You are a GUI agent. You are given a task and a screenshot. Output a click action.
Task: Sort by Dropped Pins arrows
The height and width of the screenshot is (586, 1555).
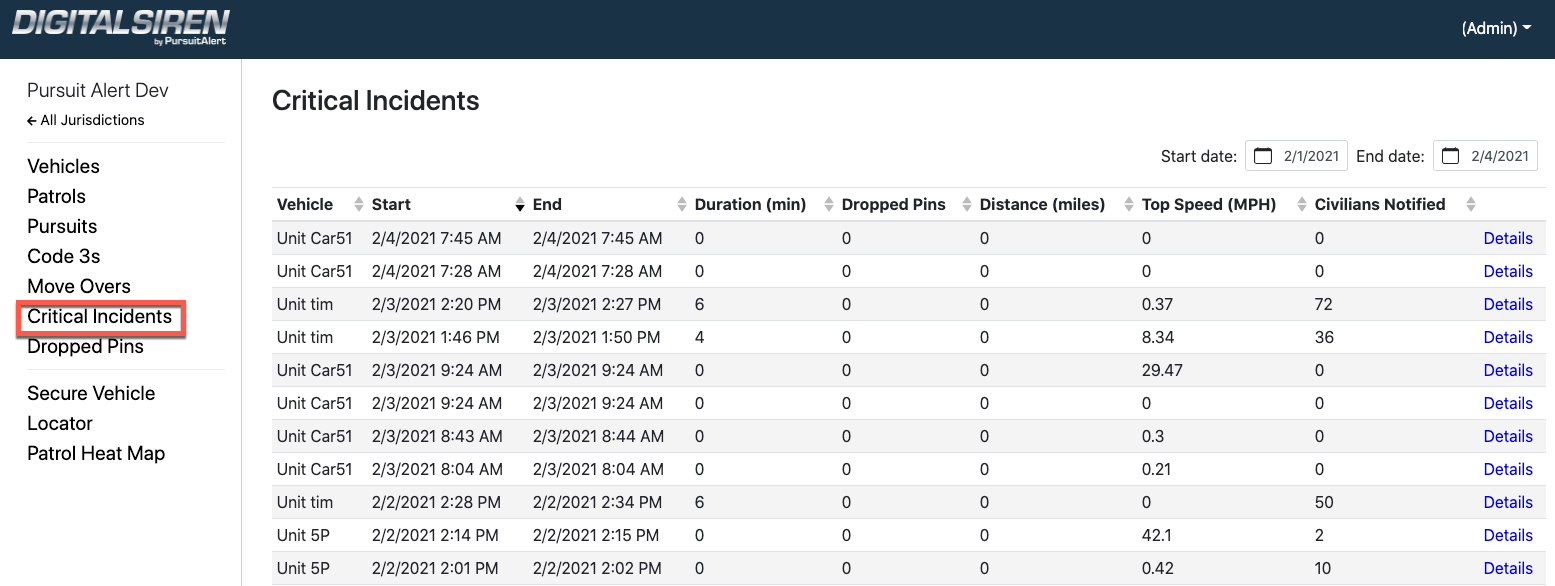(967, 204)
